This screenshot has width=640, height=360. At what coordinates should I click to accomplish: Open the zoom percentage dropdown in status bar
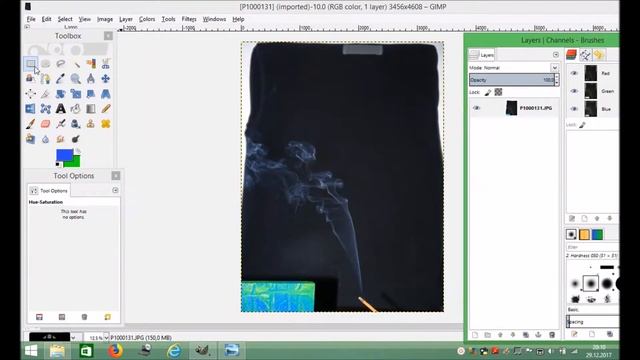click(x=106, y=338)
